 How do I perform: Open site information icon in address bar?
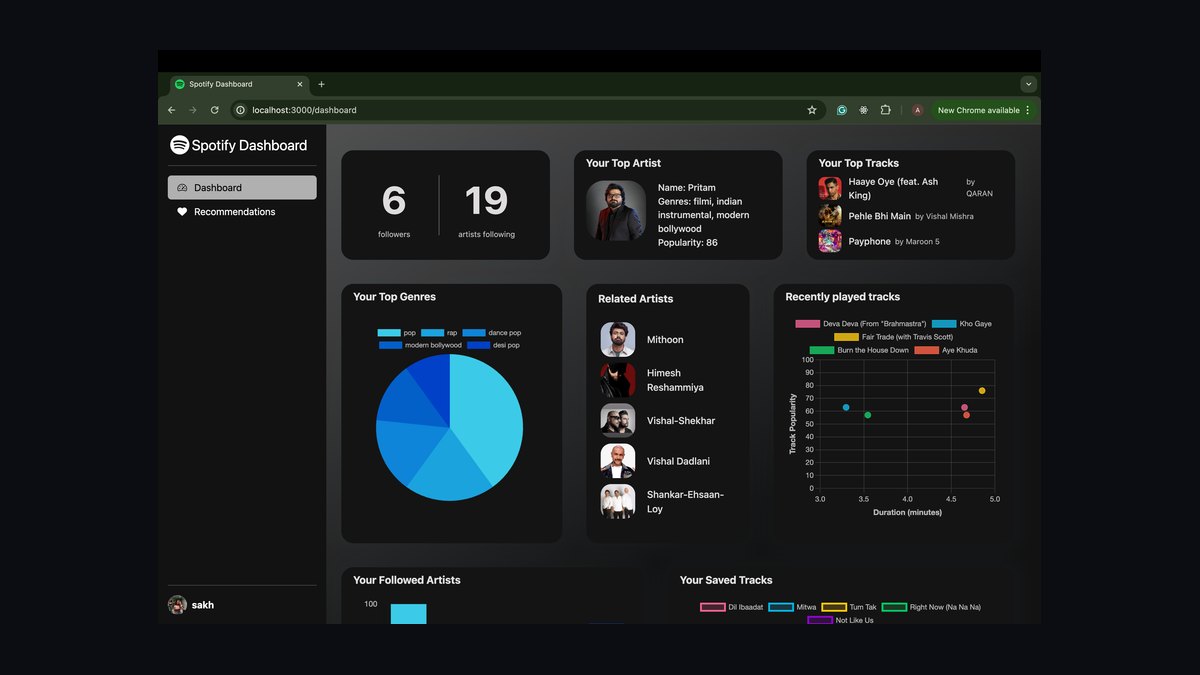coord(240,110)
